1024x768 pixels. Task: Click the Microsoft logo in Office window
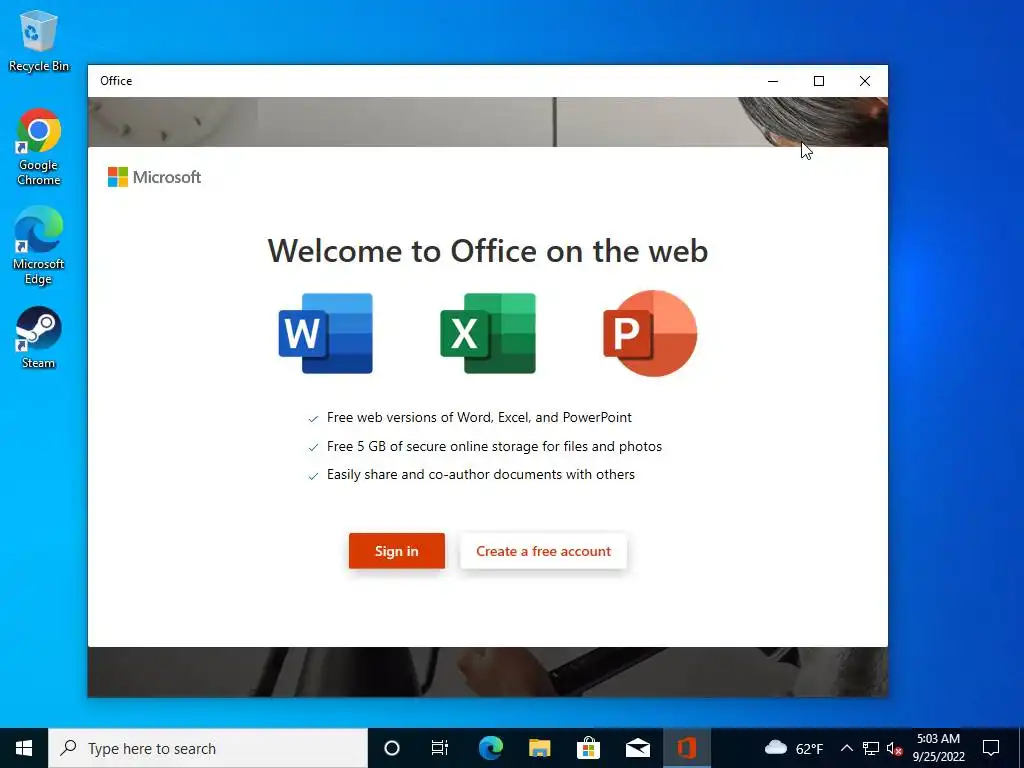tap(155, 177)
